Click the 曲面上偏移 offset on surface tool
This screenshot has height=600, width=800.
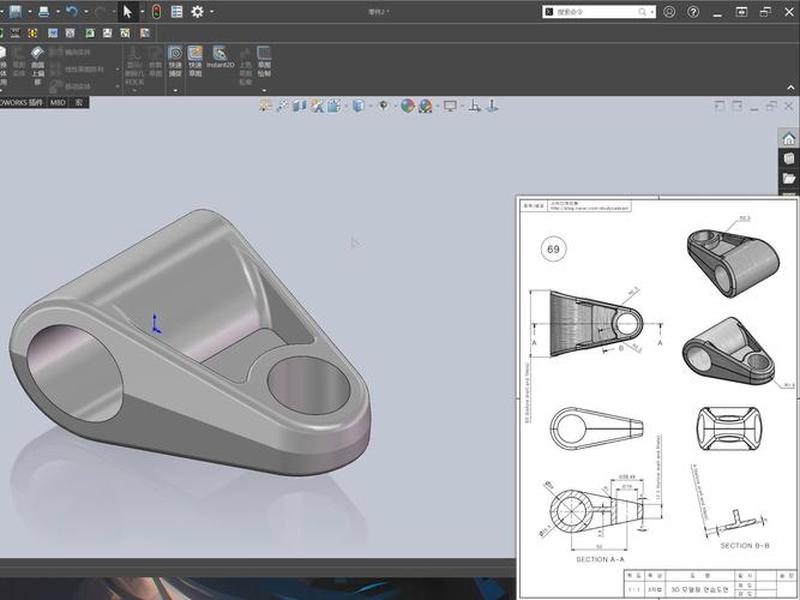[38, 65]
